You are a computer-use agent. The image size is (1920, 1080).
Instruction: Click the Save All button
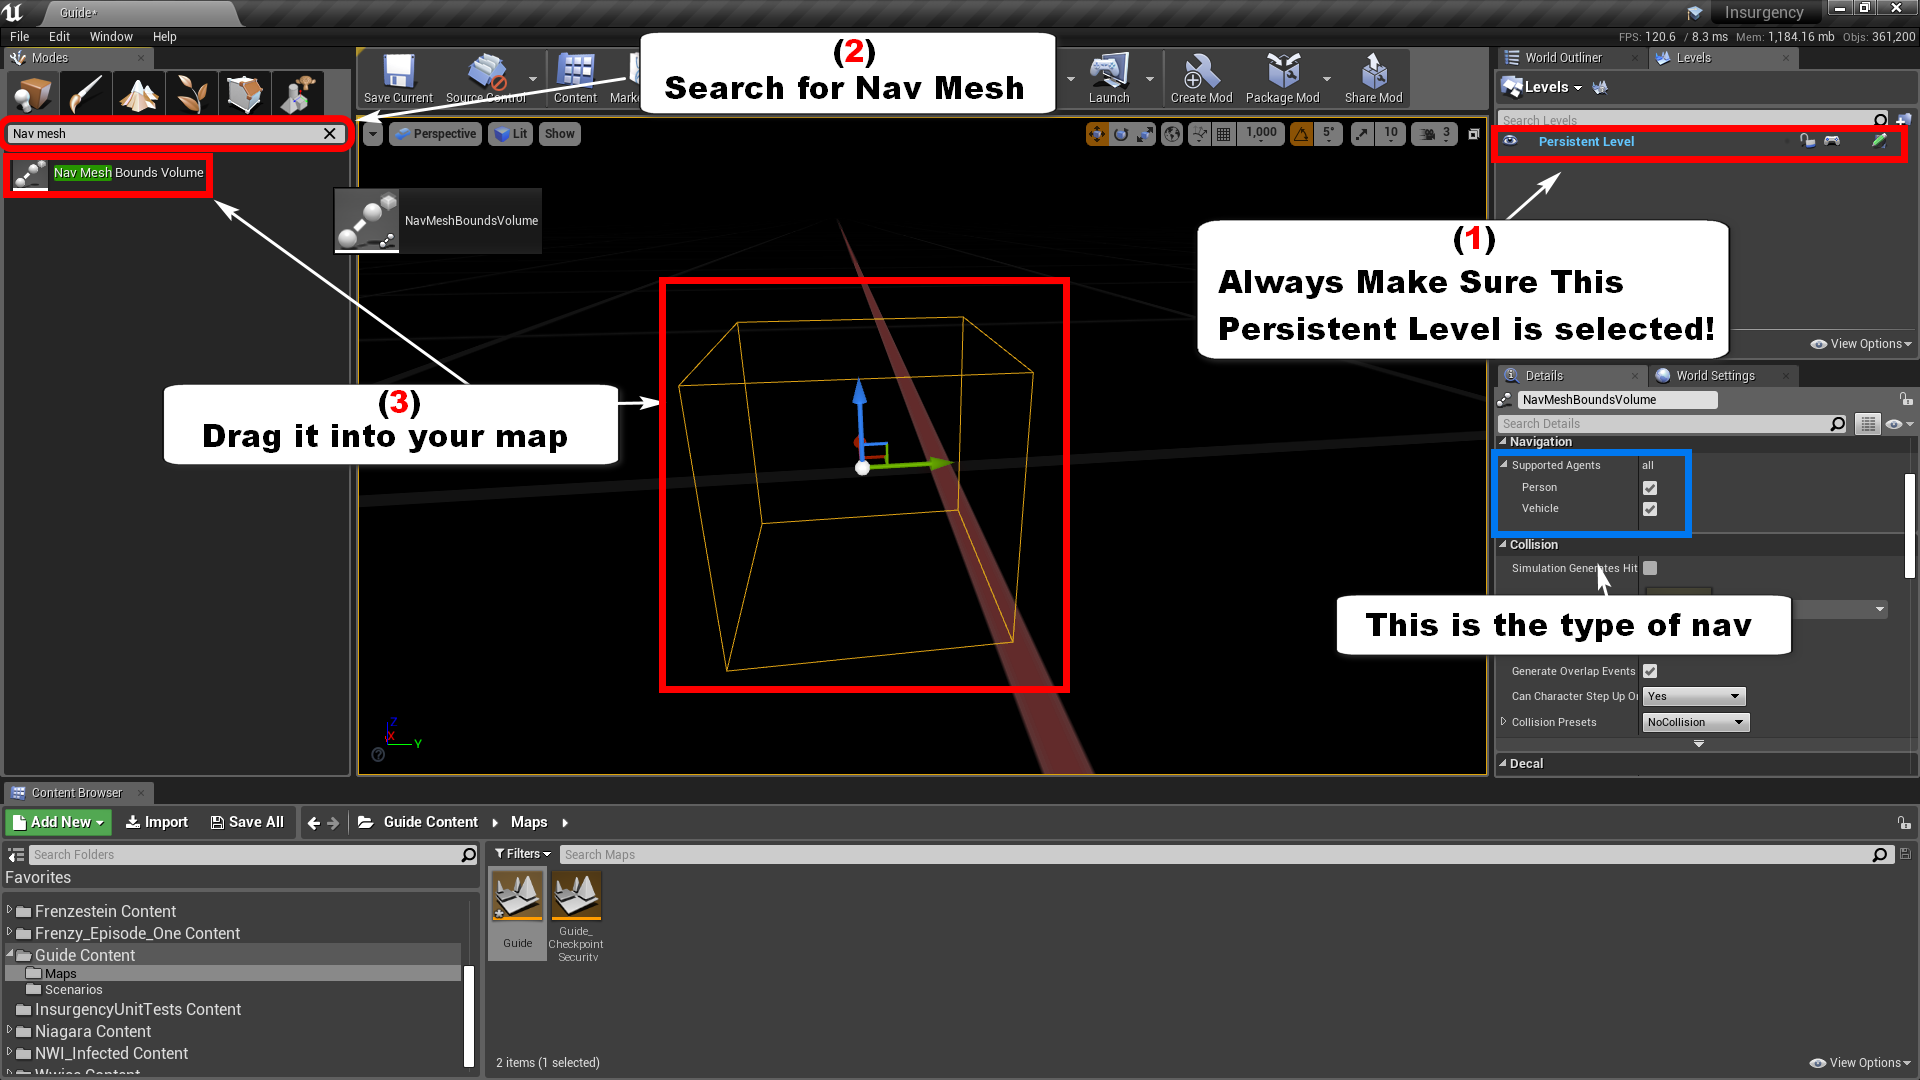point(247,822)
